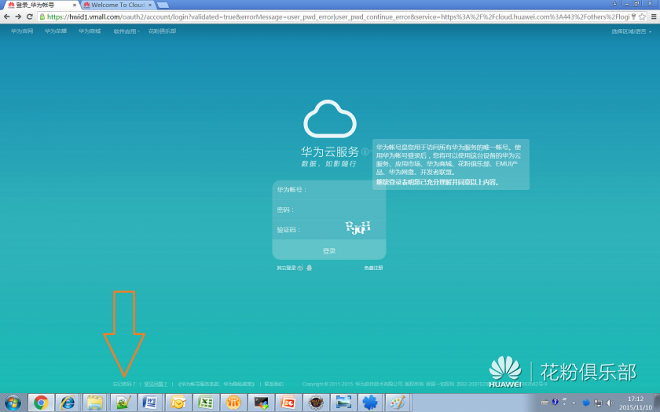Open 花粉俱乐部 in top navigation
Viewport: 660px width, 412px height.
tap(162, 31)
